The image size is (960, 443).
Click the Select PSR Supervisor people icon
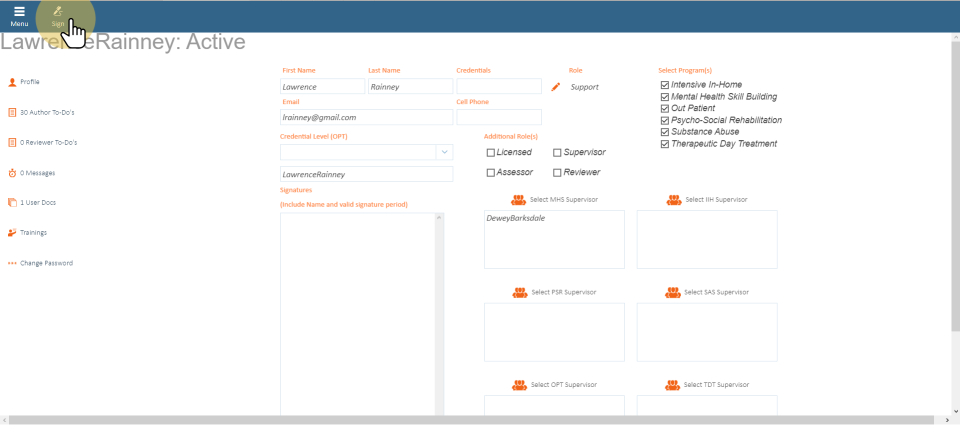point(520,292)
